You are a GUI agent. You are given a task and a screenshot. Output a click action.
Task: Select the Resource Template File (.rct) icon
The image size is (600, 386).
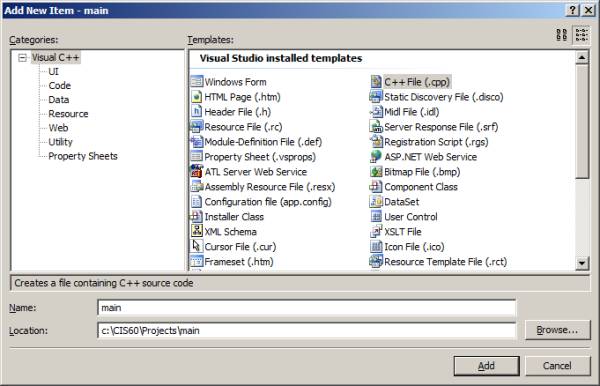(376, 261)
